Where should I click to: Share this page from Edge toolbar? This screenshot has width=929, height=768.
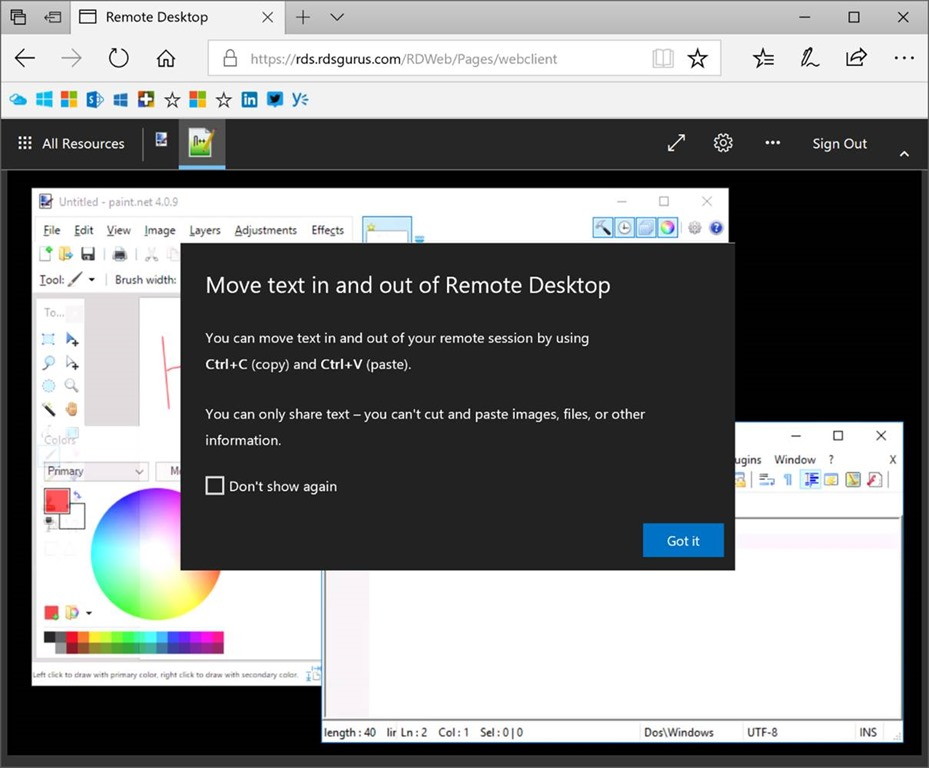856,58
